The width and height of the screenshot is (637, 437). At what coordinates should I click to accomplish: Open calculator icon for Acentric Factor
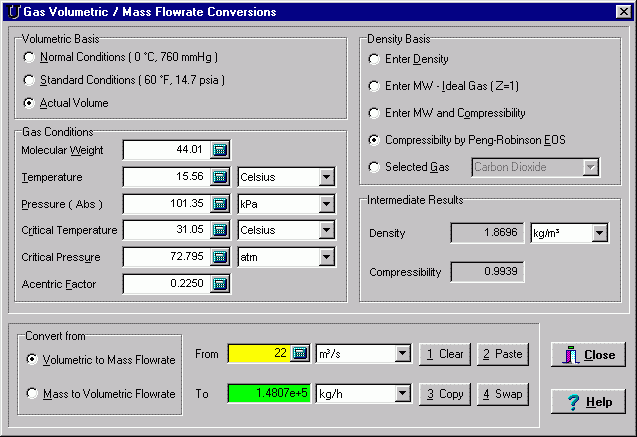coord(220,284)
